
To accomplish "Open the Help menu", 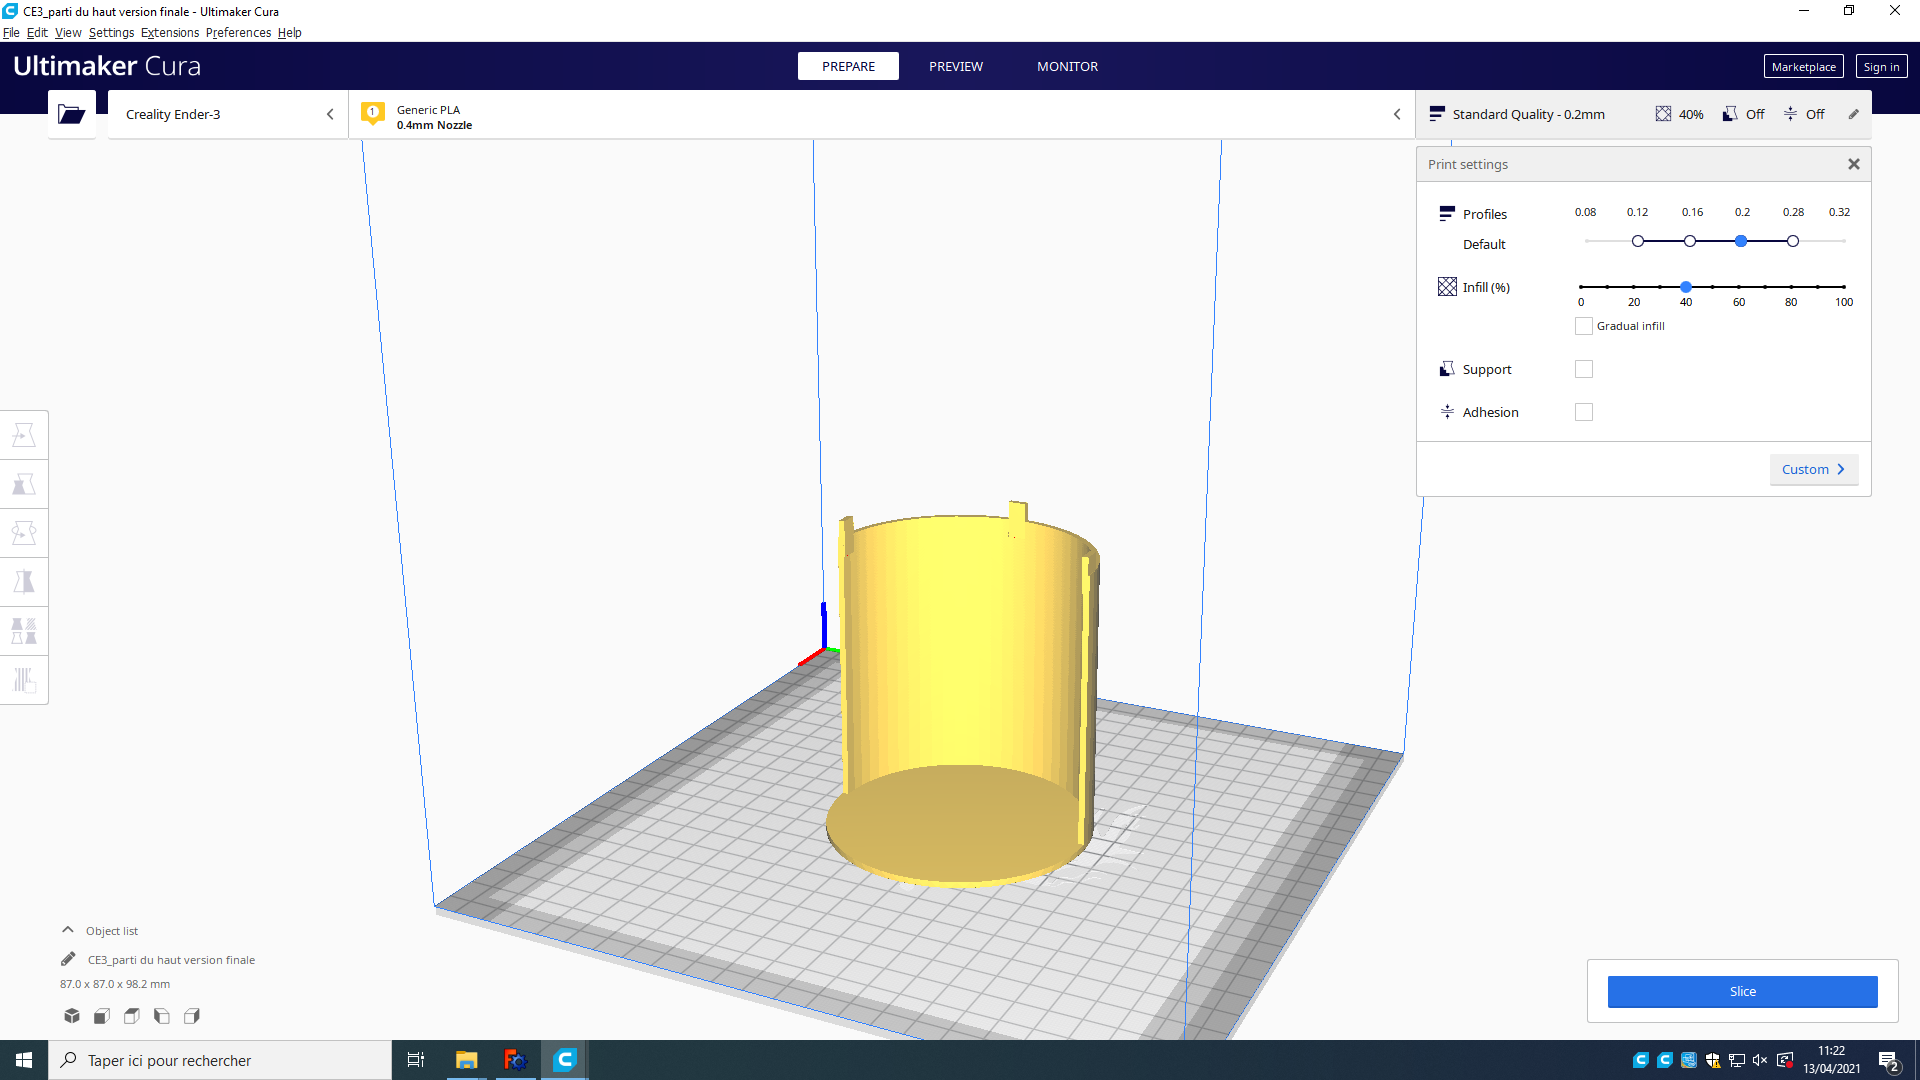I will click(289, 32).
